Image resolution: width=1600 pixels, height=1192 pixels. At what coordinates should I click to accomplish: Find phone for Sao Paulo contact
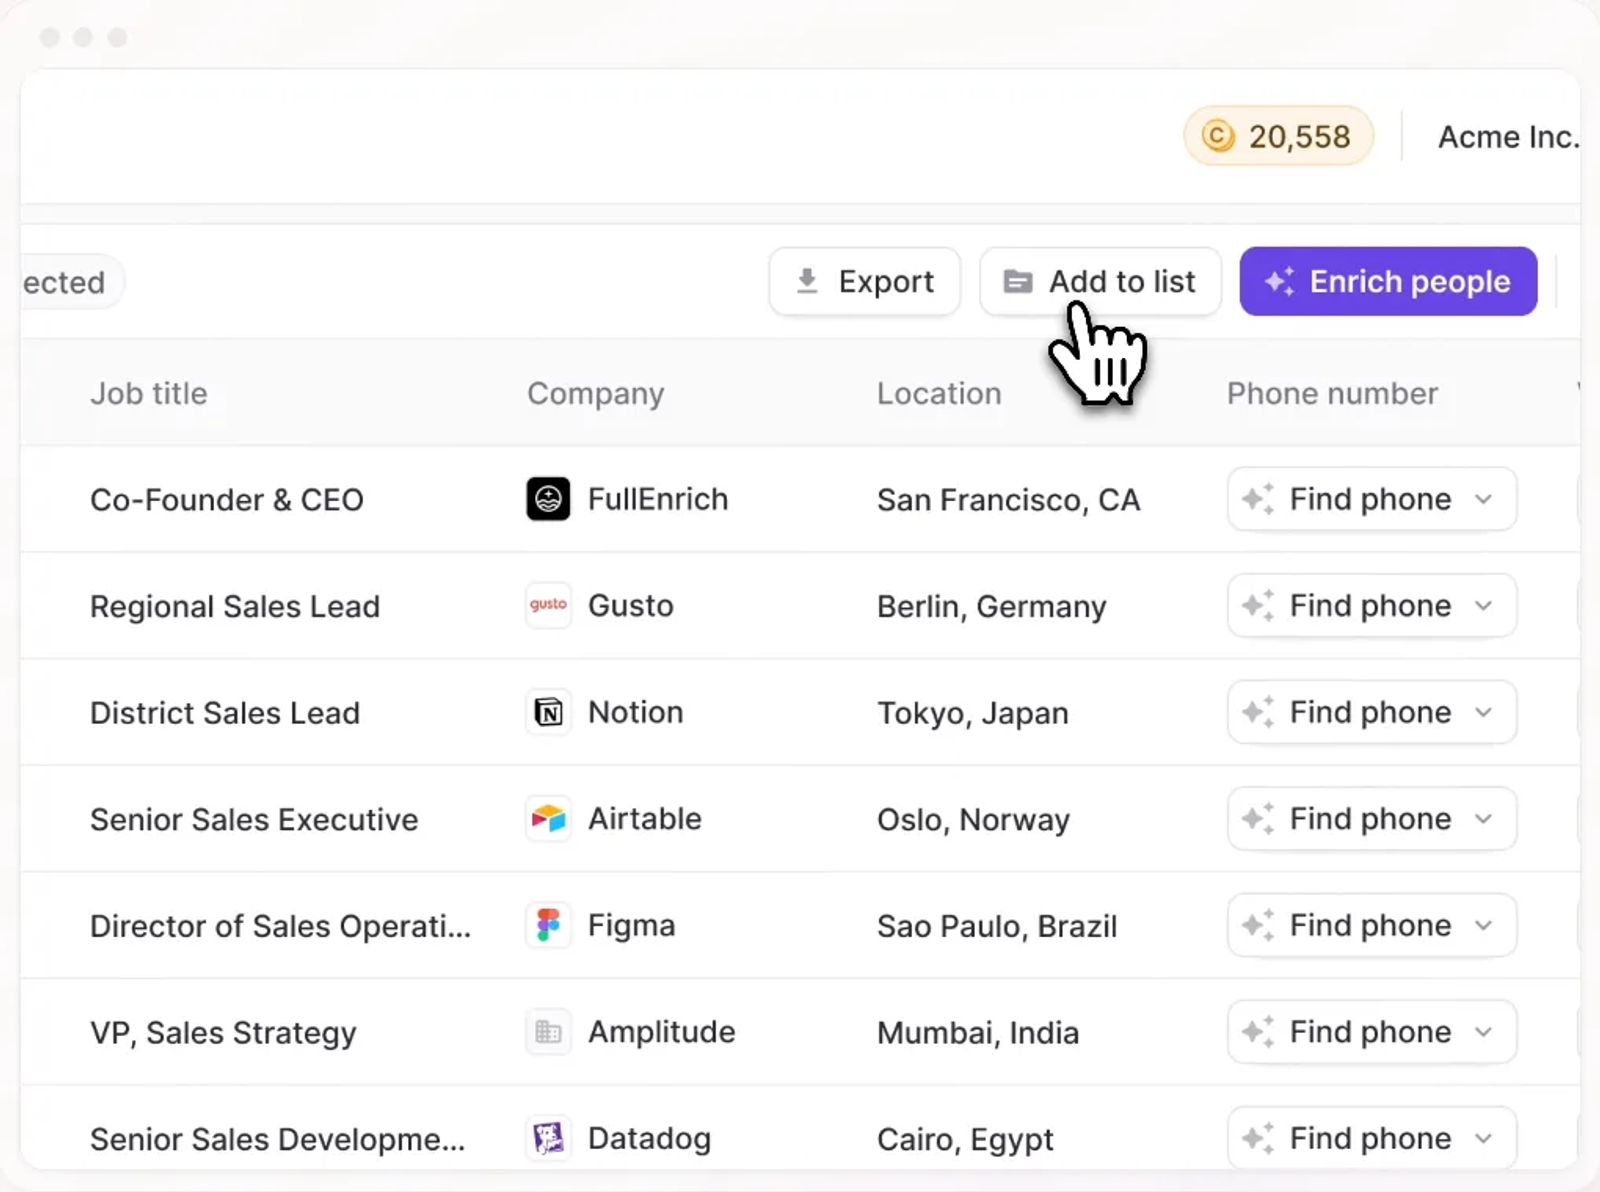[1372, 925]
